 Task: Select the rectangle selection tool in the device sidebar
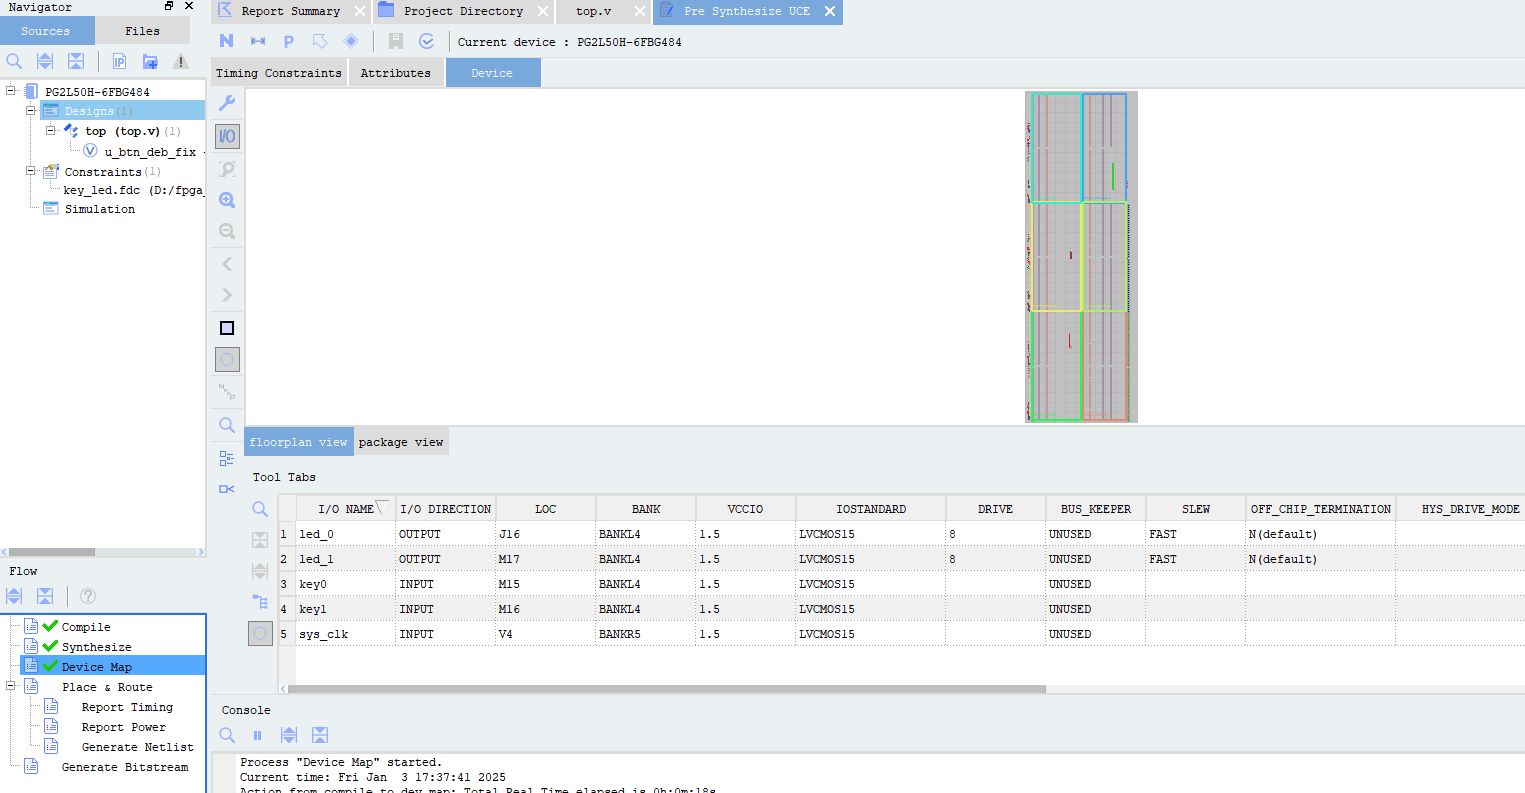point(226,327)
